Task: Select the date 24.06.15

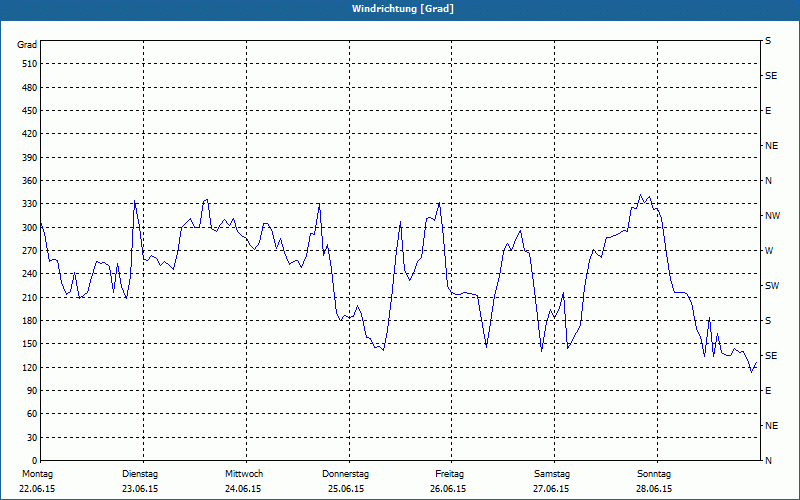Action: coord(243,489)
